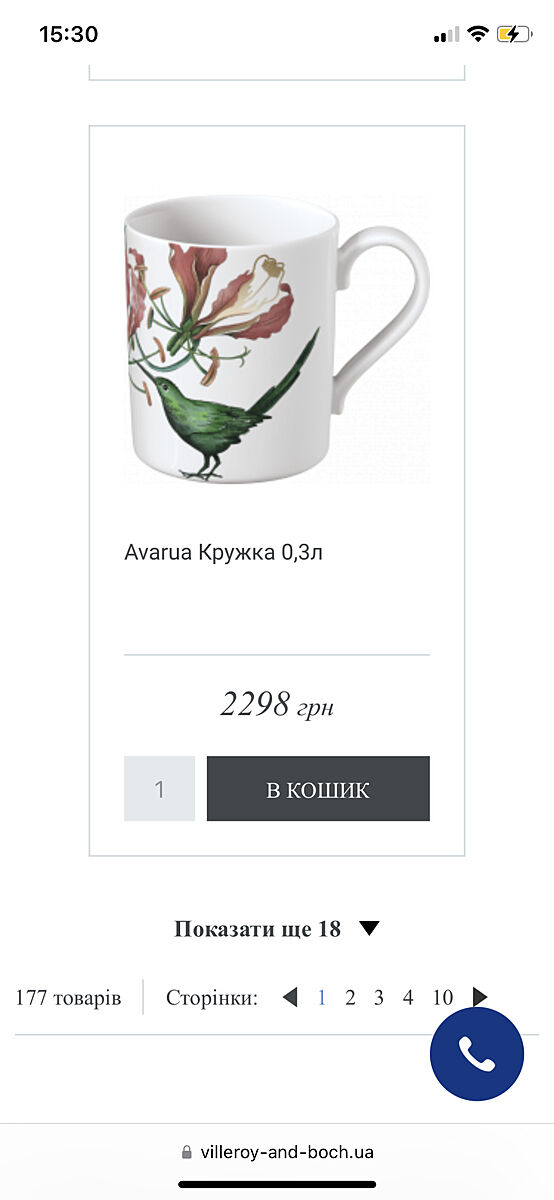Expand list via triangle beside 'Показати ще 18'
The image size is (554, 1200).
coord(369,929)
